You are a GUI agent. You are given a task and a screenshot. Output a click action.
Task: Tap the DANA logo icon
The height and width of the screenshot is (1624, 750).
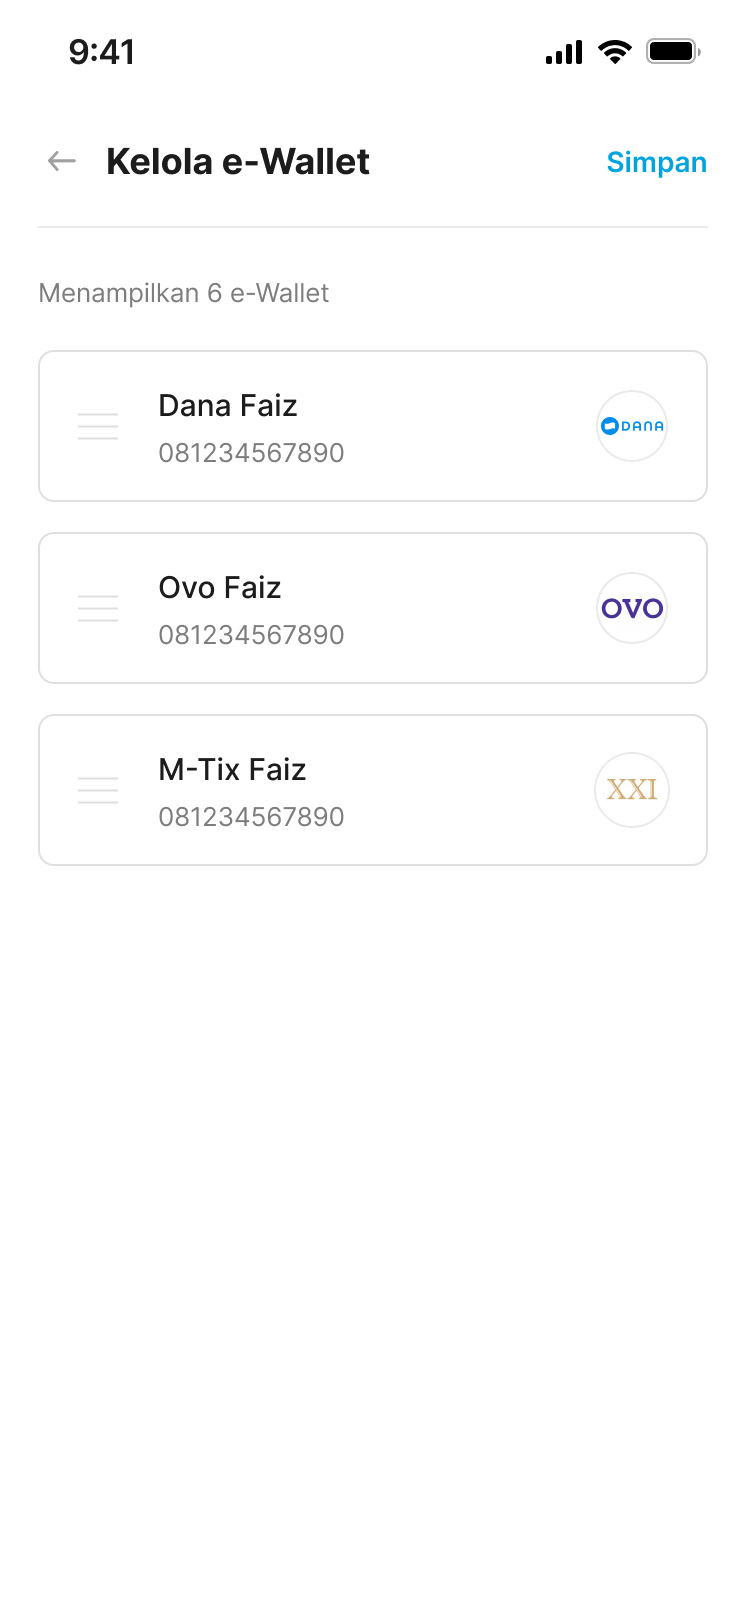(x=632, y=426)
